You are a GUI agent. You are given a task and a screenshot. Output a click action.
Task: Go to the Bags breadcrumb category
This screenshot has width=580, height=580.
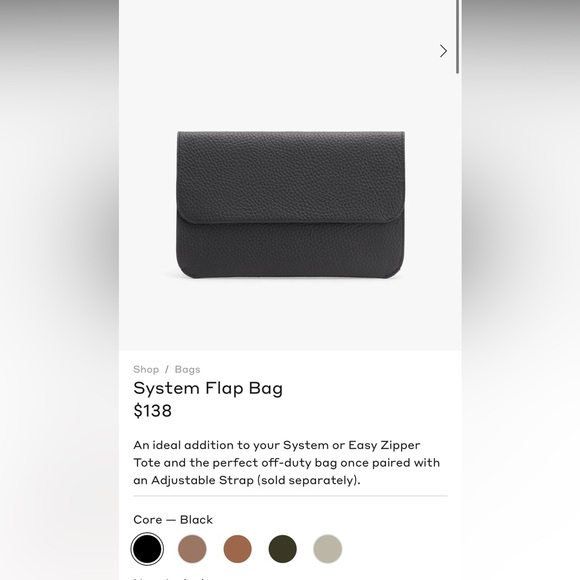click(188, 370)
